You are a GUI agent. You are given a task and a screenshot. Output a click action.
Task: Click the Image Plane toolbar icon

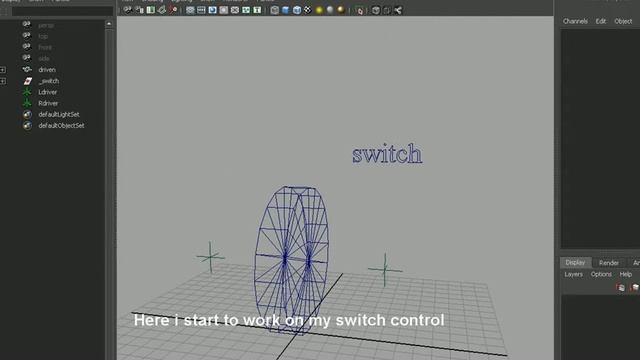click(x=162, y=10)
